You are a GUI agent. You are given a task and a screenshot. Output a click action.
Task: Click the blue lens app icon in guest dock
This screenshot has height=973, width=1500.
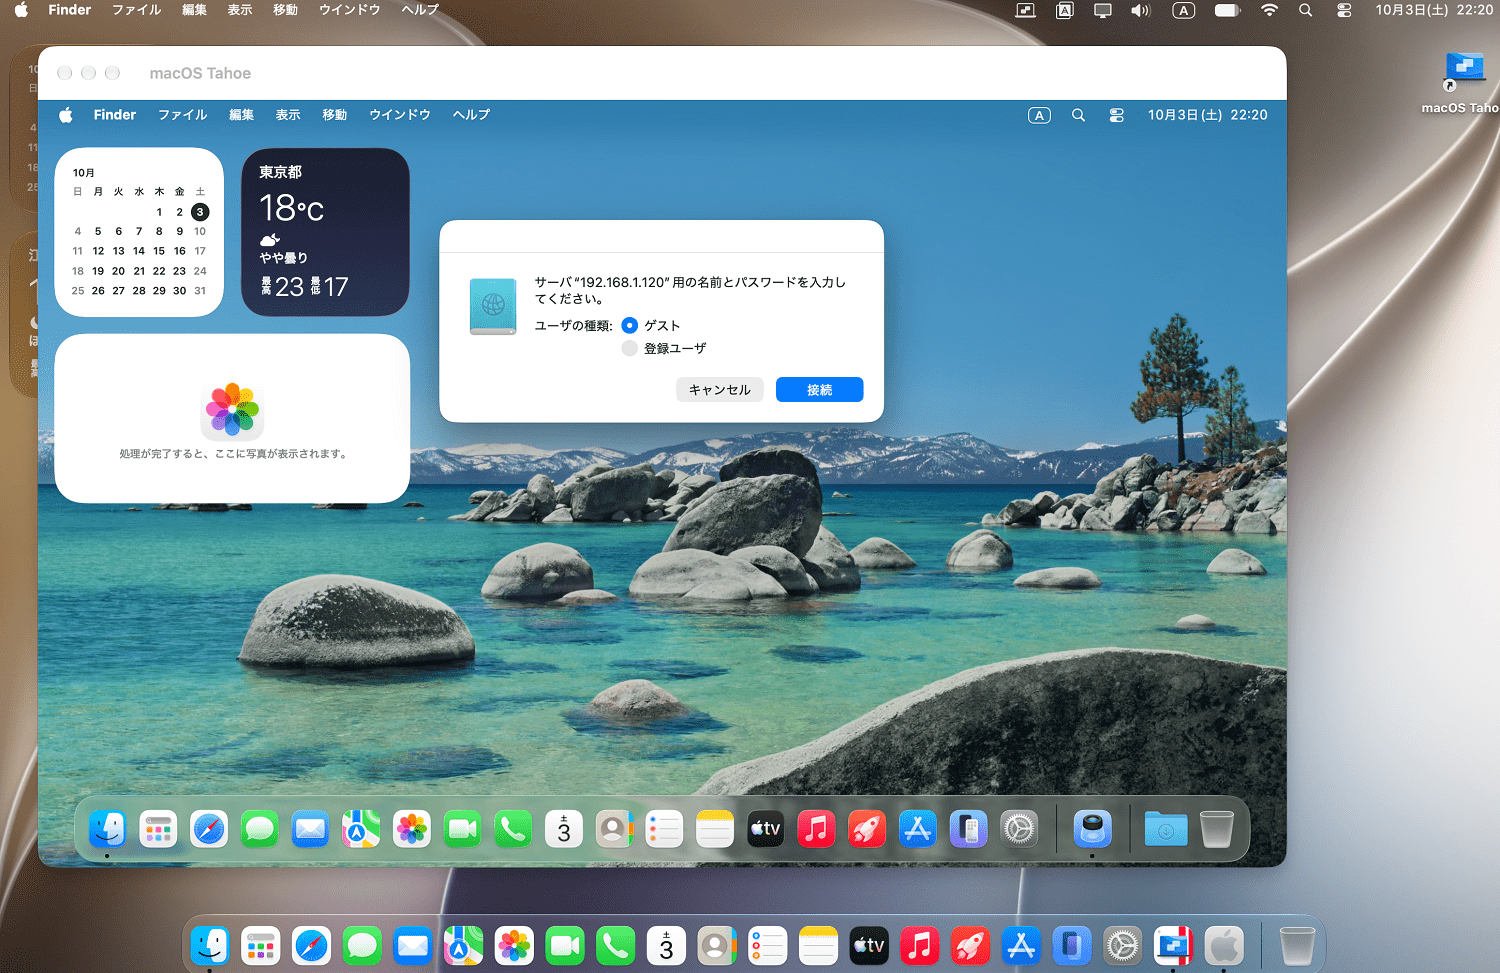click(1092, 829)
